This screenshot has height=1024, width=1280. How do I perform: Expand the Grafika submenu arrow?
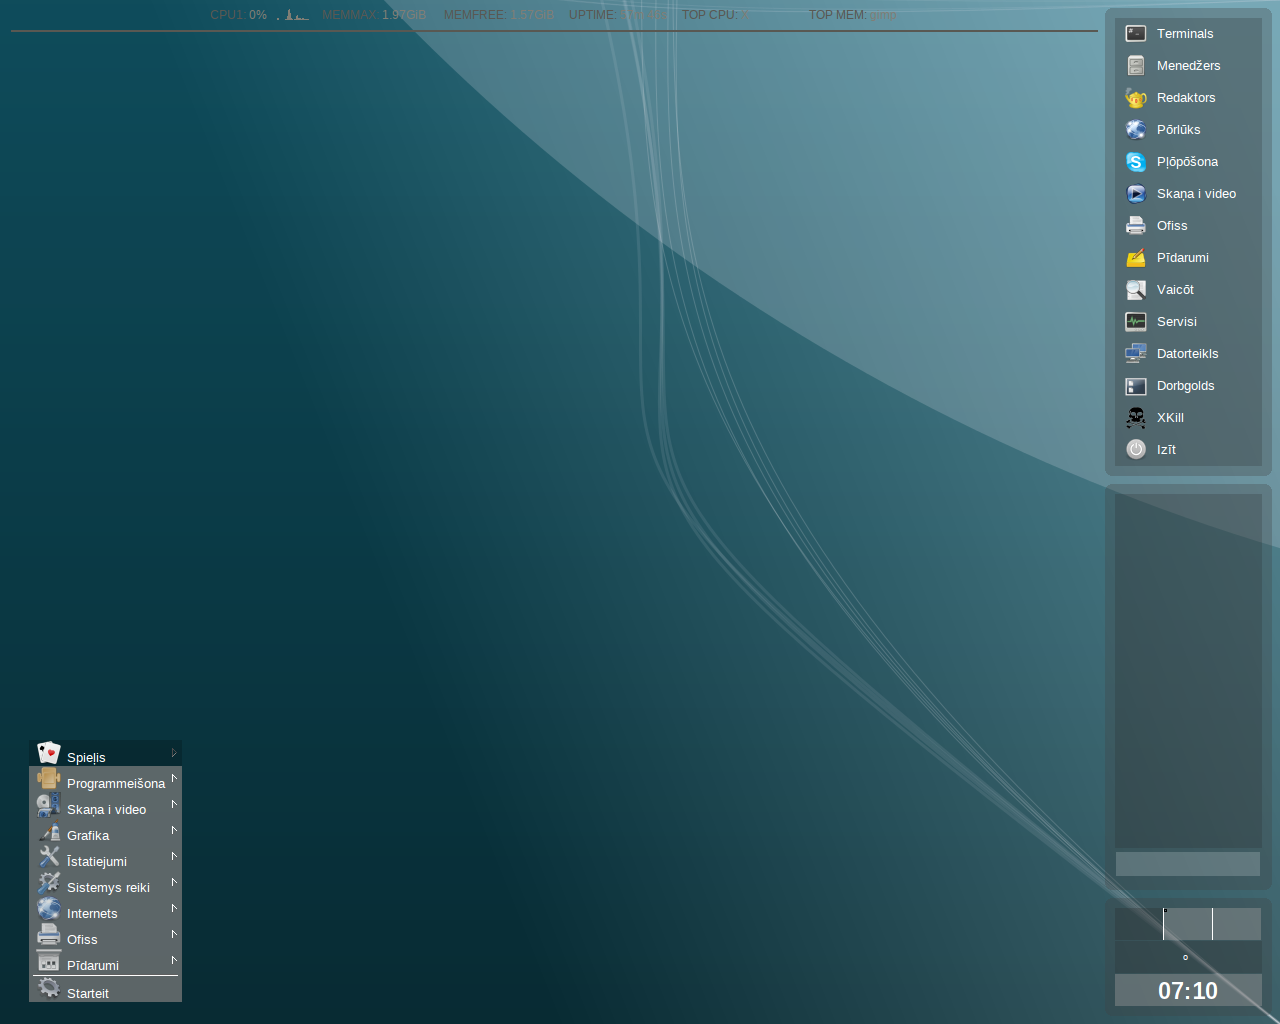pyautogui.click(x=174, y=830)
